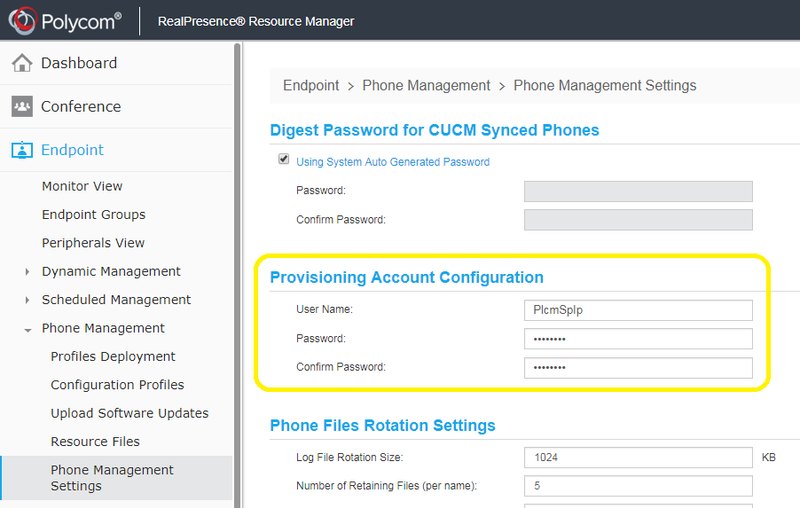Click the Digest Confirm Password field
This screenshot has width=800, height=508.
coord(638,220)
